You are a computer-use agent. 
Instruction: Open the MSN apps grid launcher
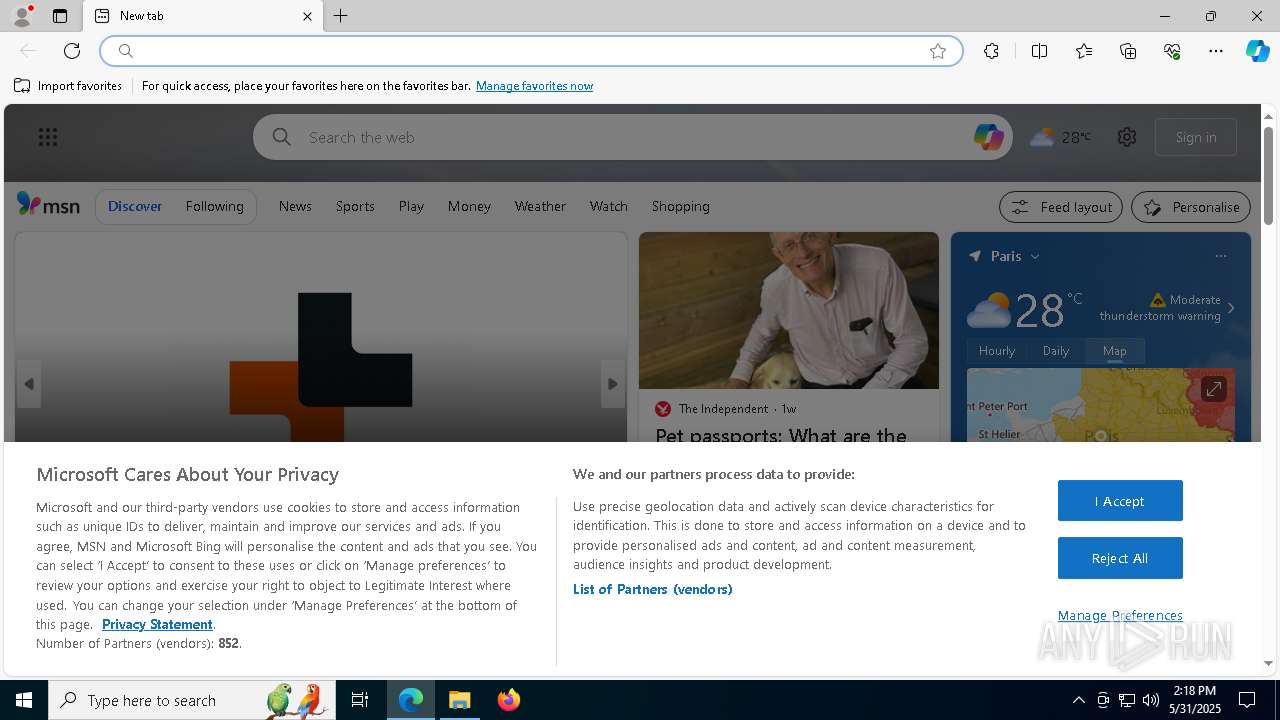coord(48,137)
